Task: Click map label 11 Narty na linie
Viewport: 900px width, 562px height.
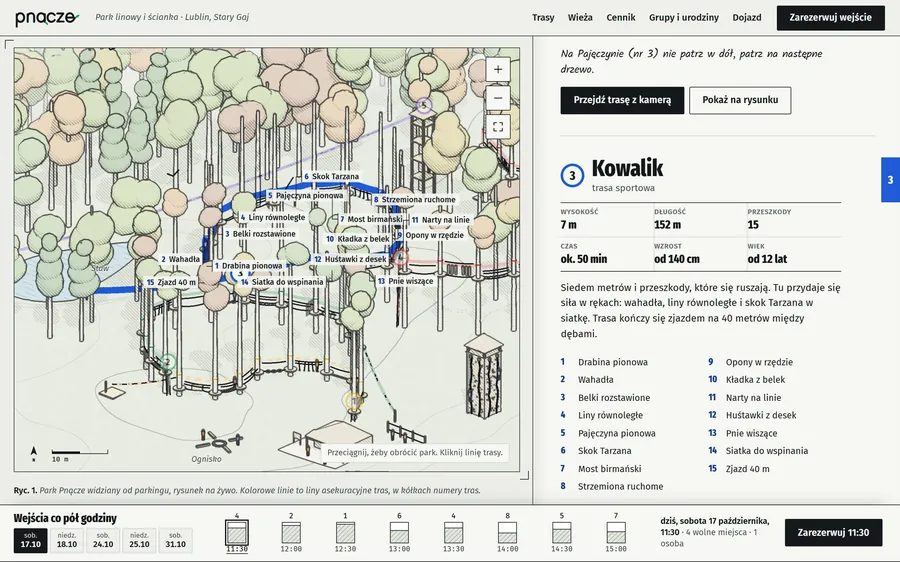Action: click(x=441, y=220)
